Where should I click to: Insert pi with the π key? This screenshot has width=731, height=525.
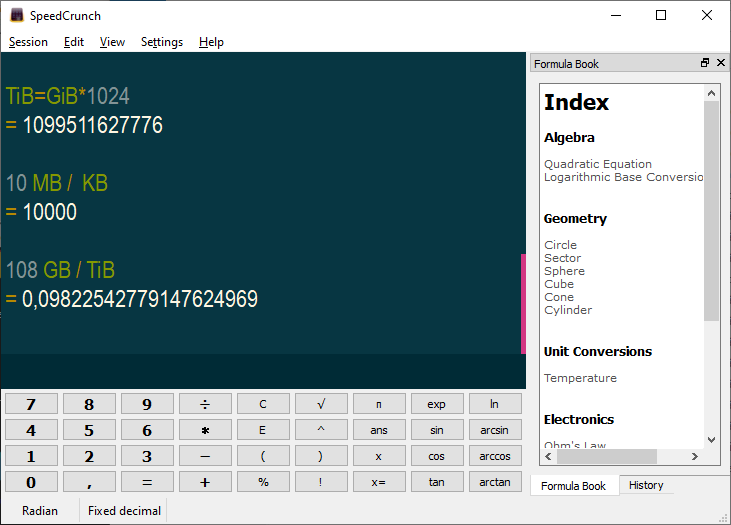[x=379, y=404]
